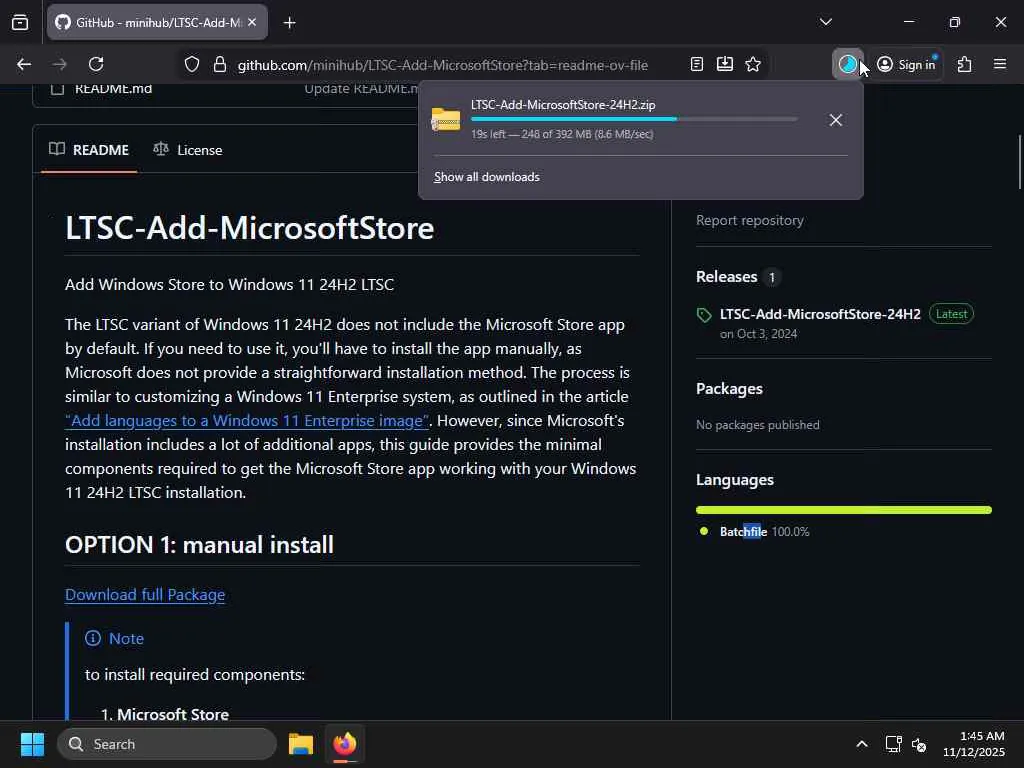Open the tracking protection shield
Image resolution: width=1024 pixels, height=768 pixels.
(191, 65)
